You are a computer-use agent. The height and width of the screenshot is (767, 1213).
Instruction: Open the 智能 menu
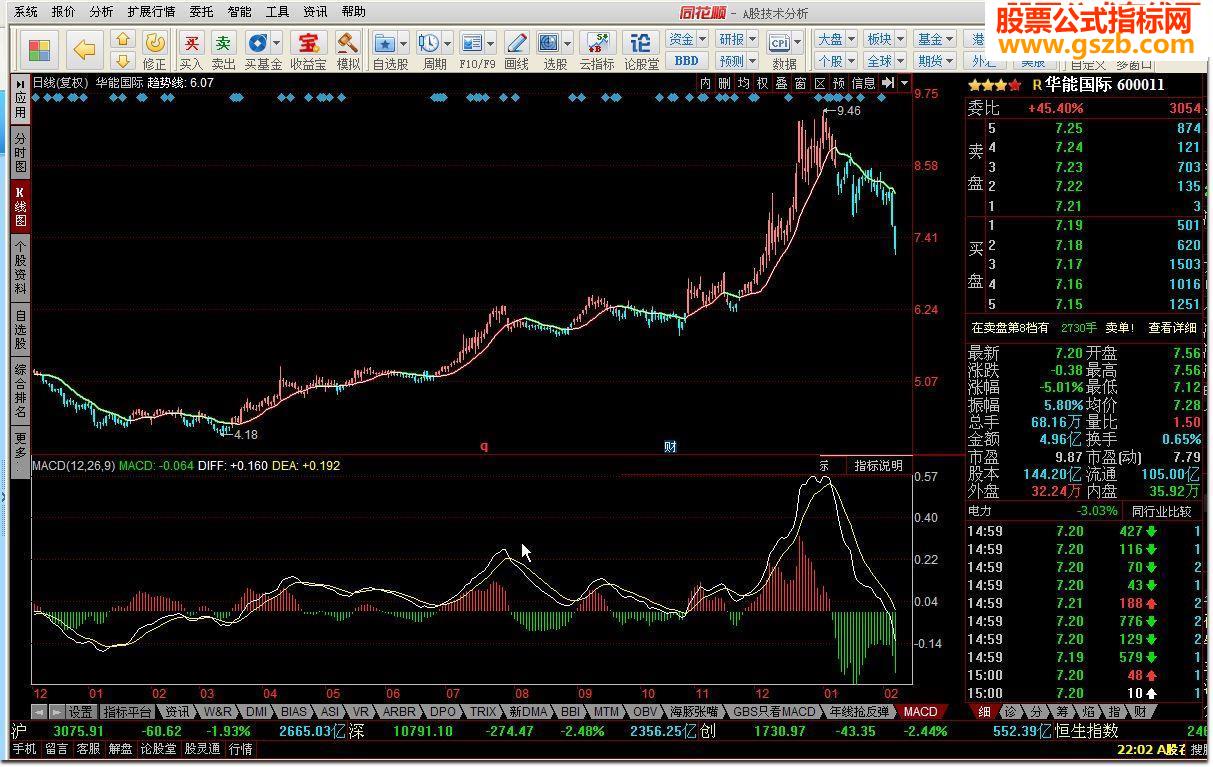239,12
